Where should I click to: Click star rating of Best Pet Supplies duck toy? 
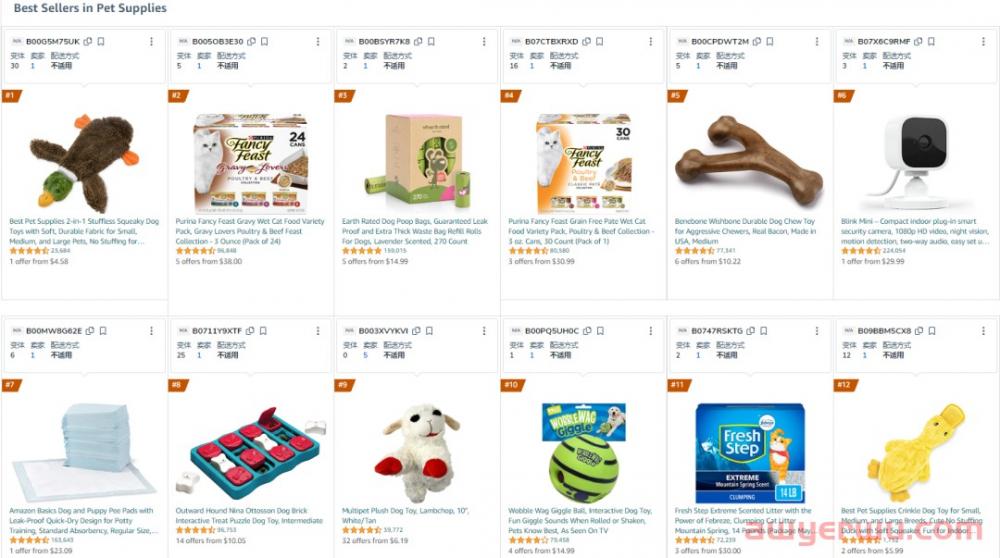click(x=29, y=251)
